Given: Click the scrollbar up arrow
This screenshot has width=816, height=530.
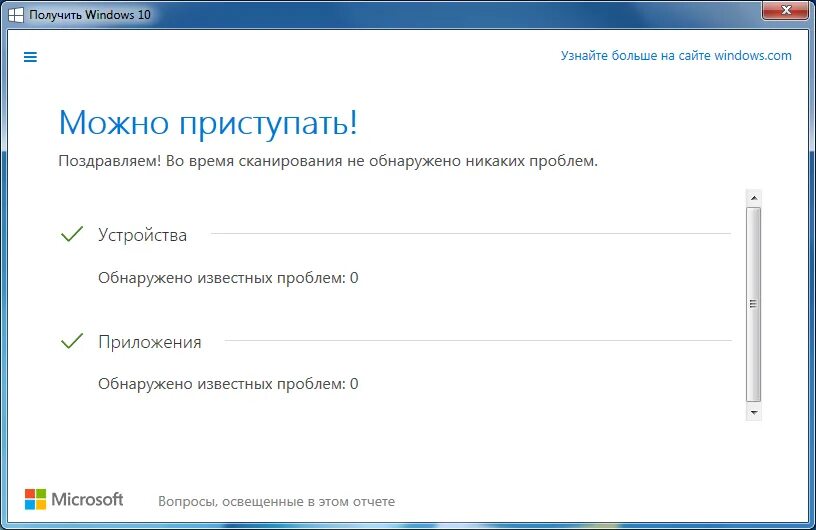Looking at the screenshot, I should [753, 198].
